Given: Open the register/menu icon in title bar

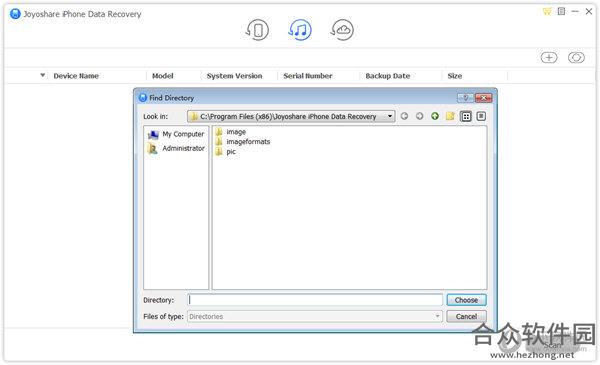Looking at the screenshot, I should (561, 11).
